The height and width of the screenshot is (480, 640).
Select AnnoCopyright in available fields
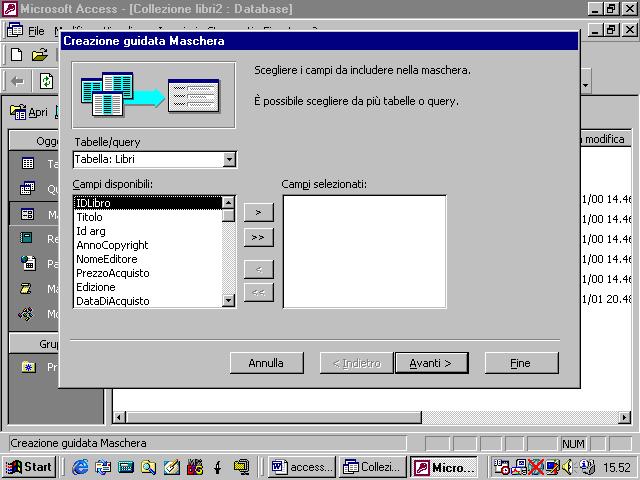(148, 245)
